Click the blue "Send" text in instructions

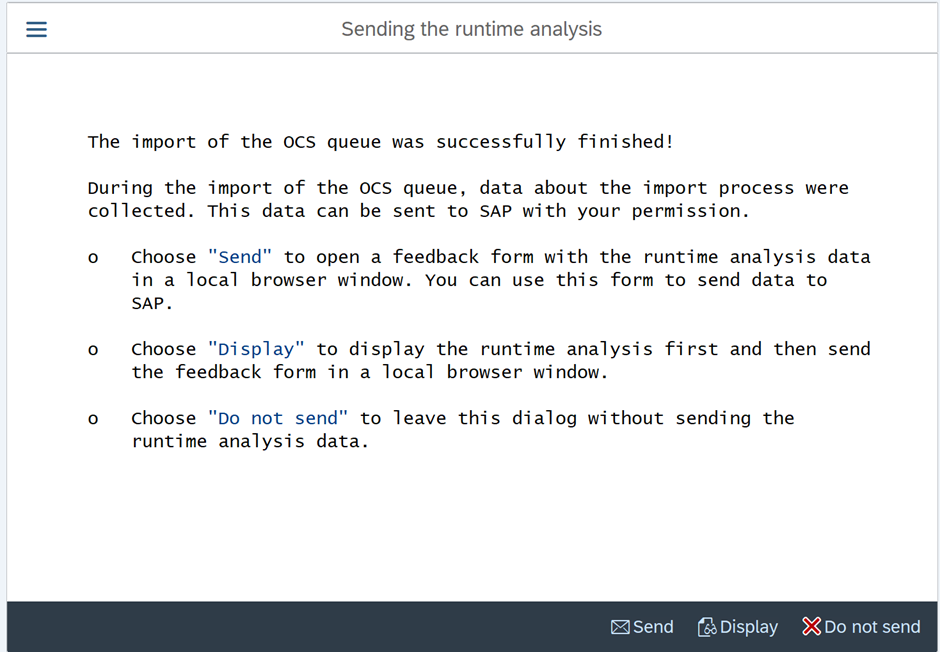tap(240, 257)
